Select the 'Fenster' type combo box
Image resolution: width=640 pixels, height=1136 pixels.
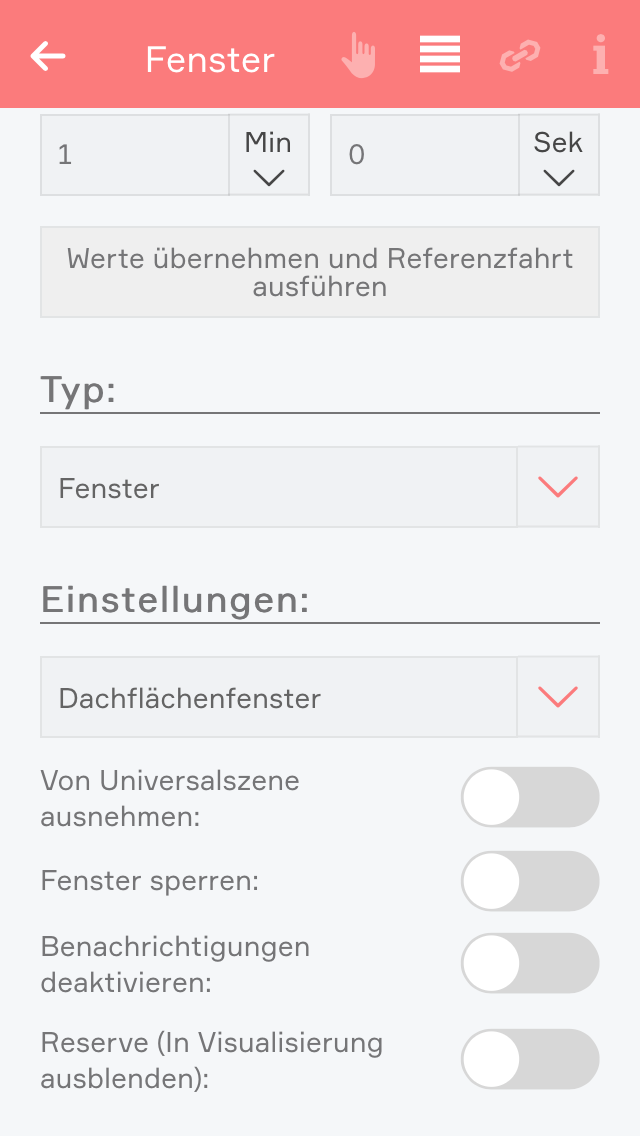pyautogui.click(x=278, y=488)
